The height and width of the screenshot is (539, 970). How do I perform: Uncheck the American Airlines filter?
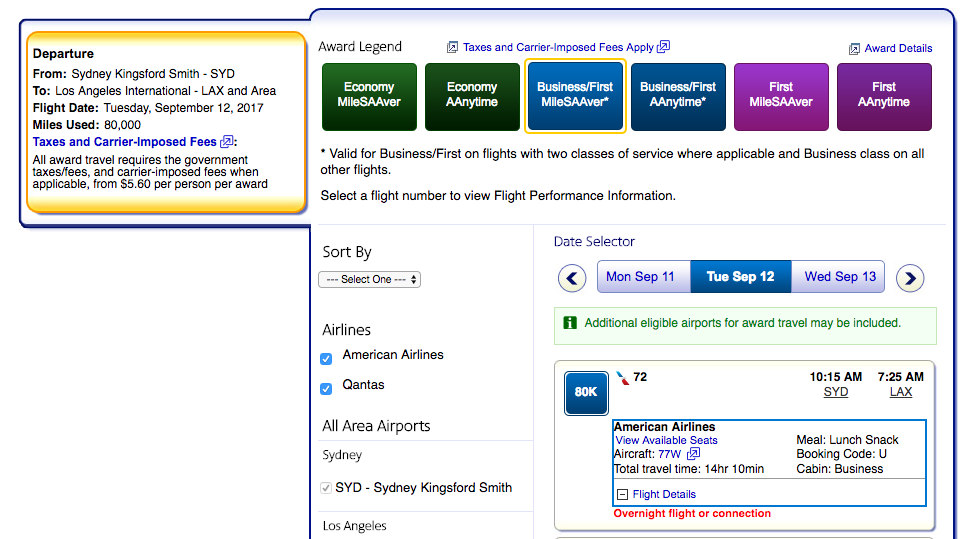click(x=326, y=359)
